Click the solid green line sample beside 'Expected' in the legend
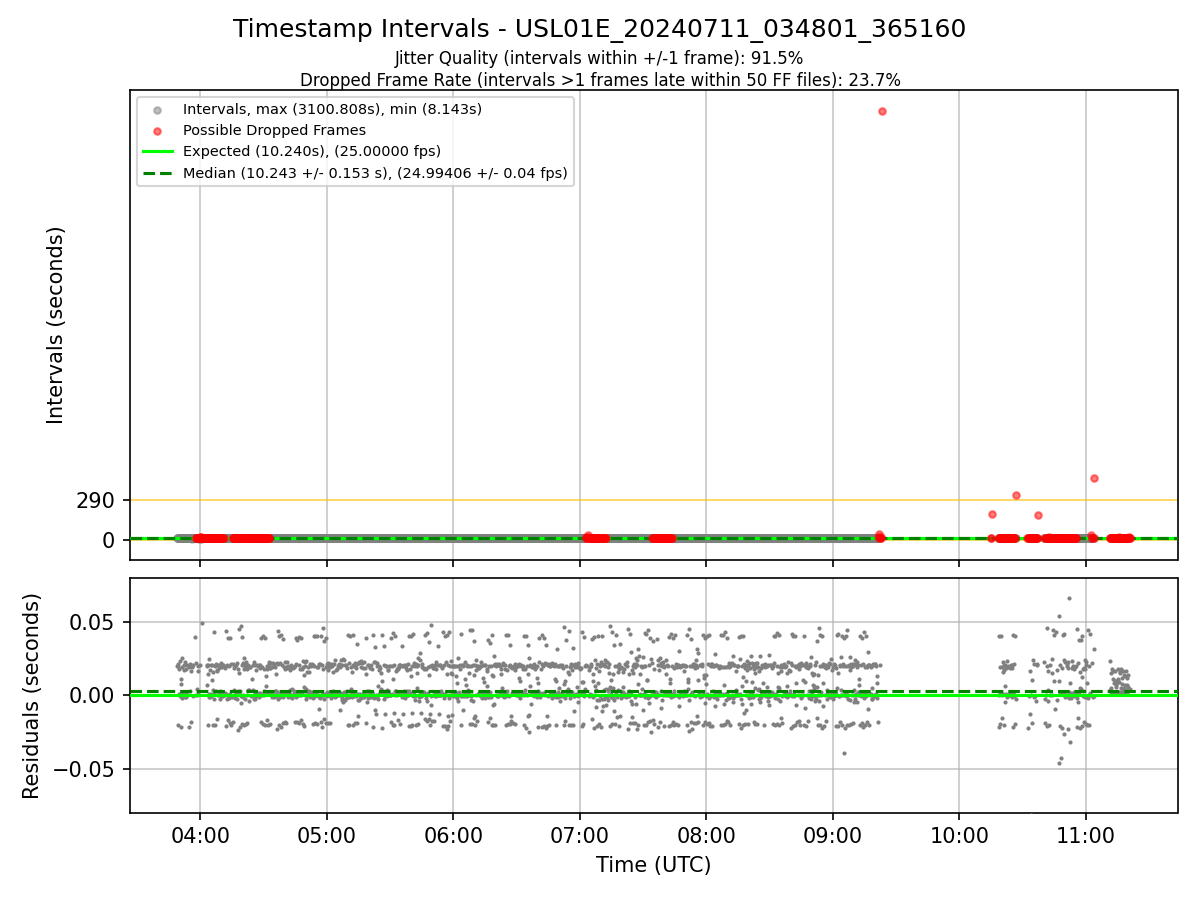 (157, 152)
